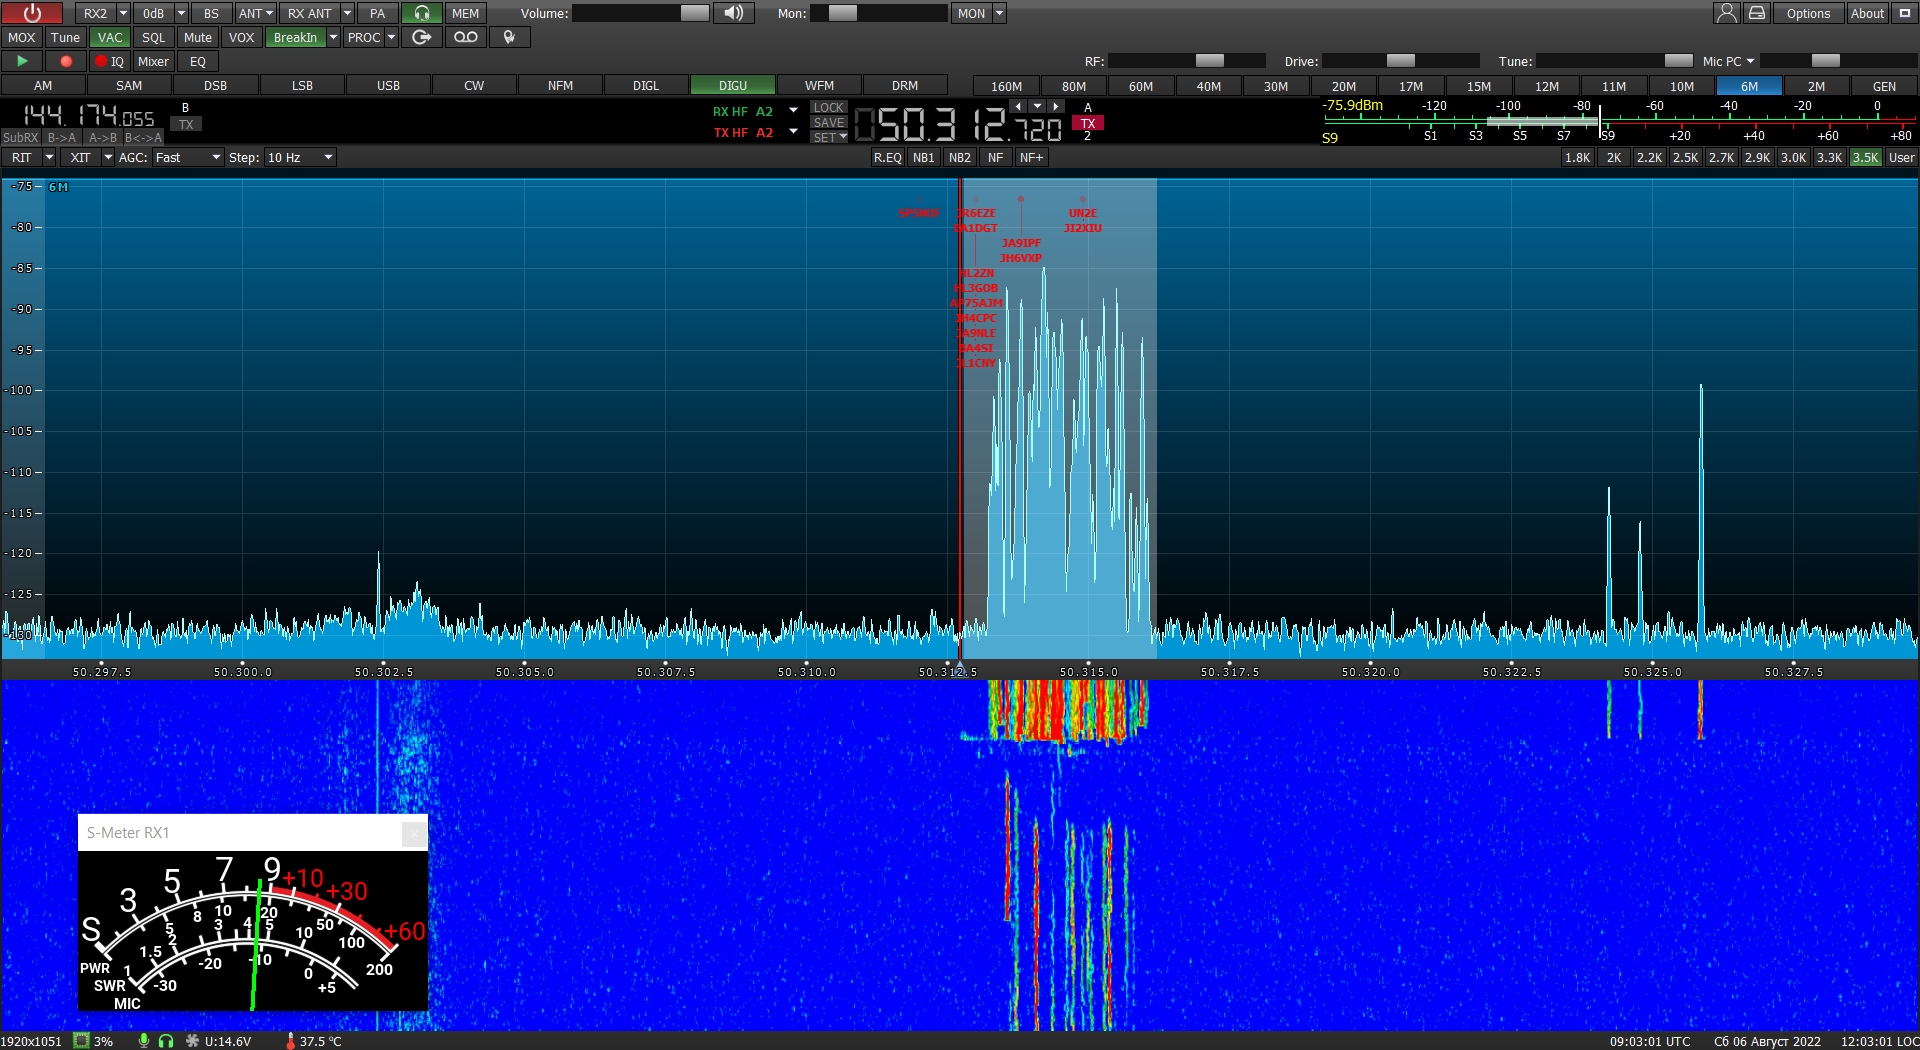The image size is (1920, 1050).
Task: Click the device icon next to Options
Action: coord(1757,13)
